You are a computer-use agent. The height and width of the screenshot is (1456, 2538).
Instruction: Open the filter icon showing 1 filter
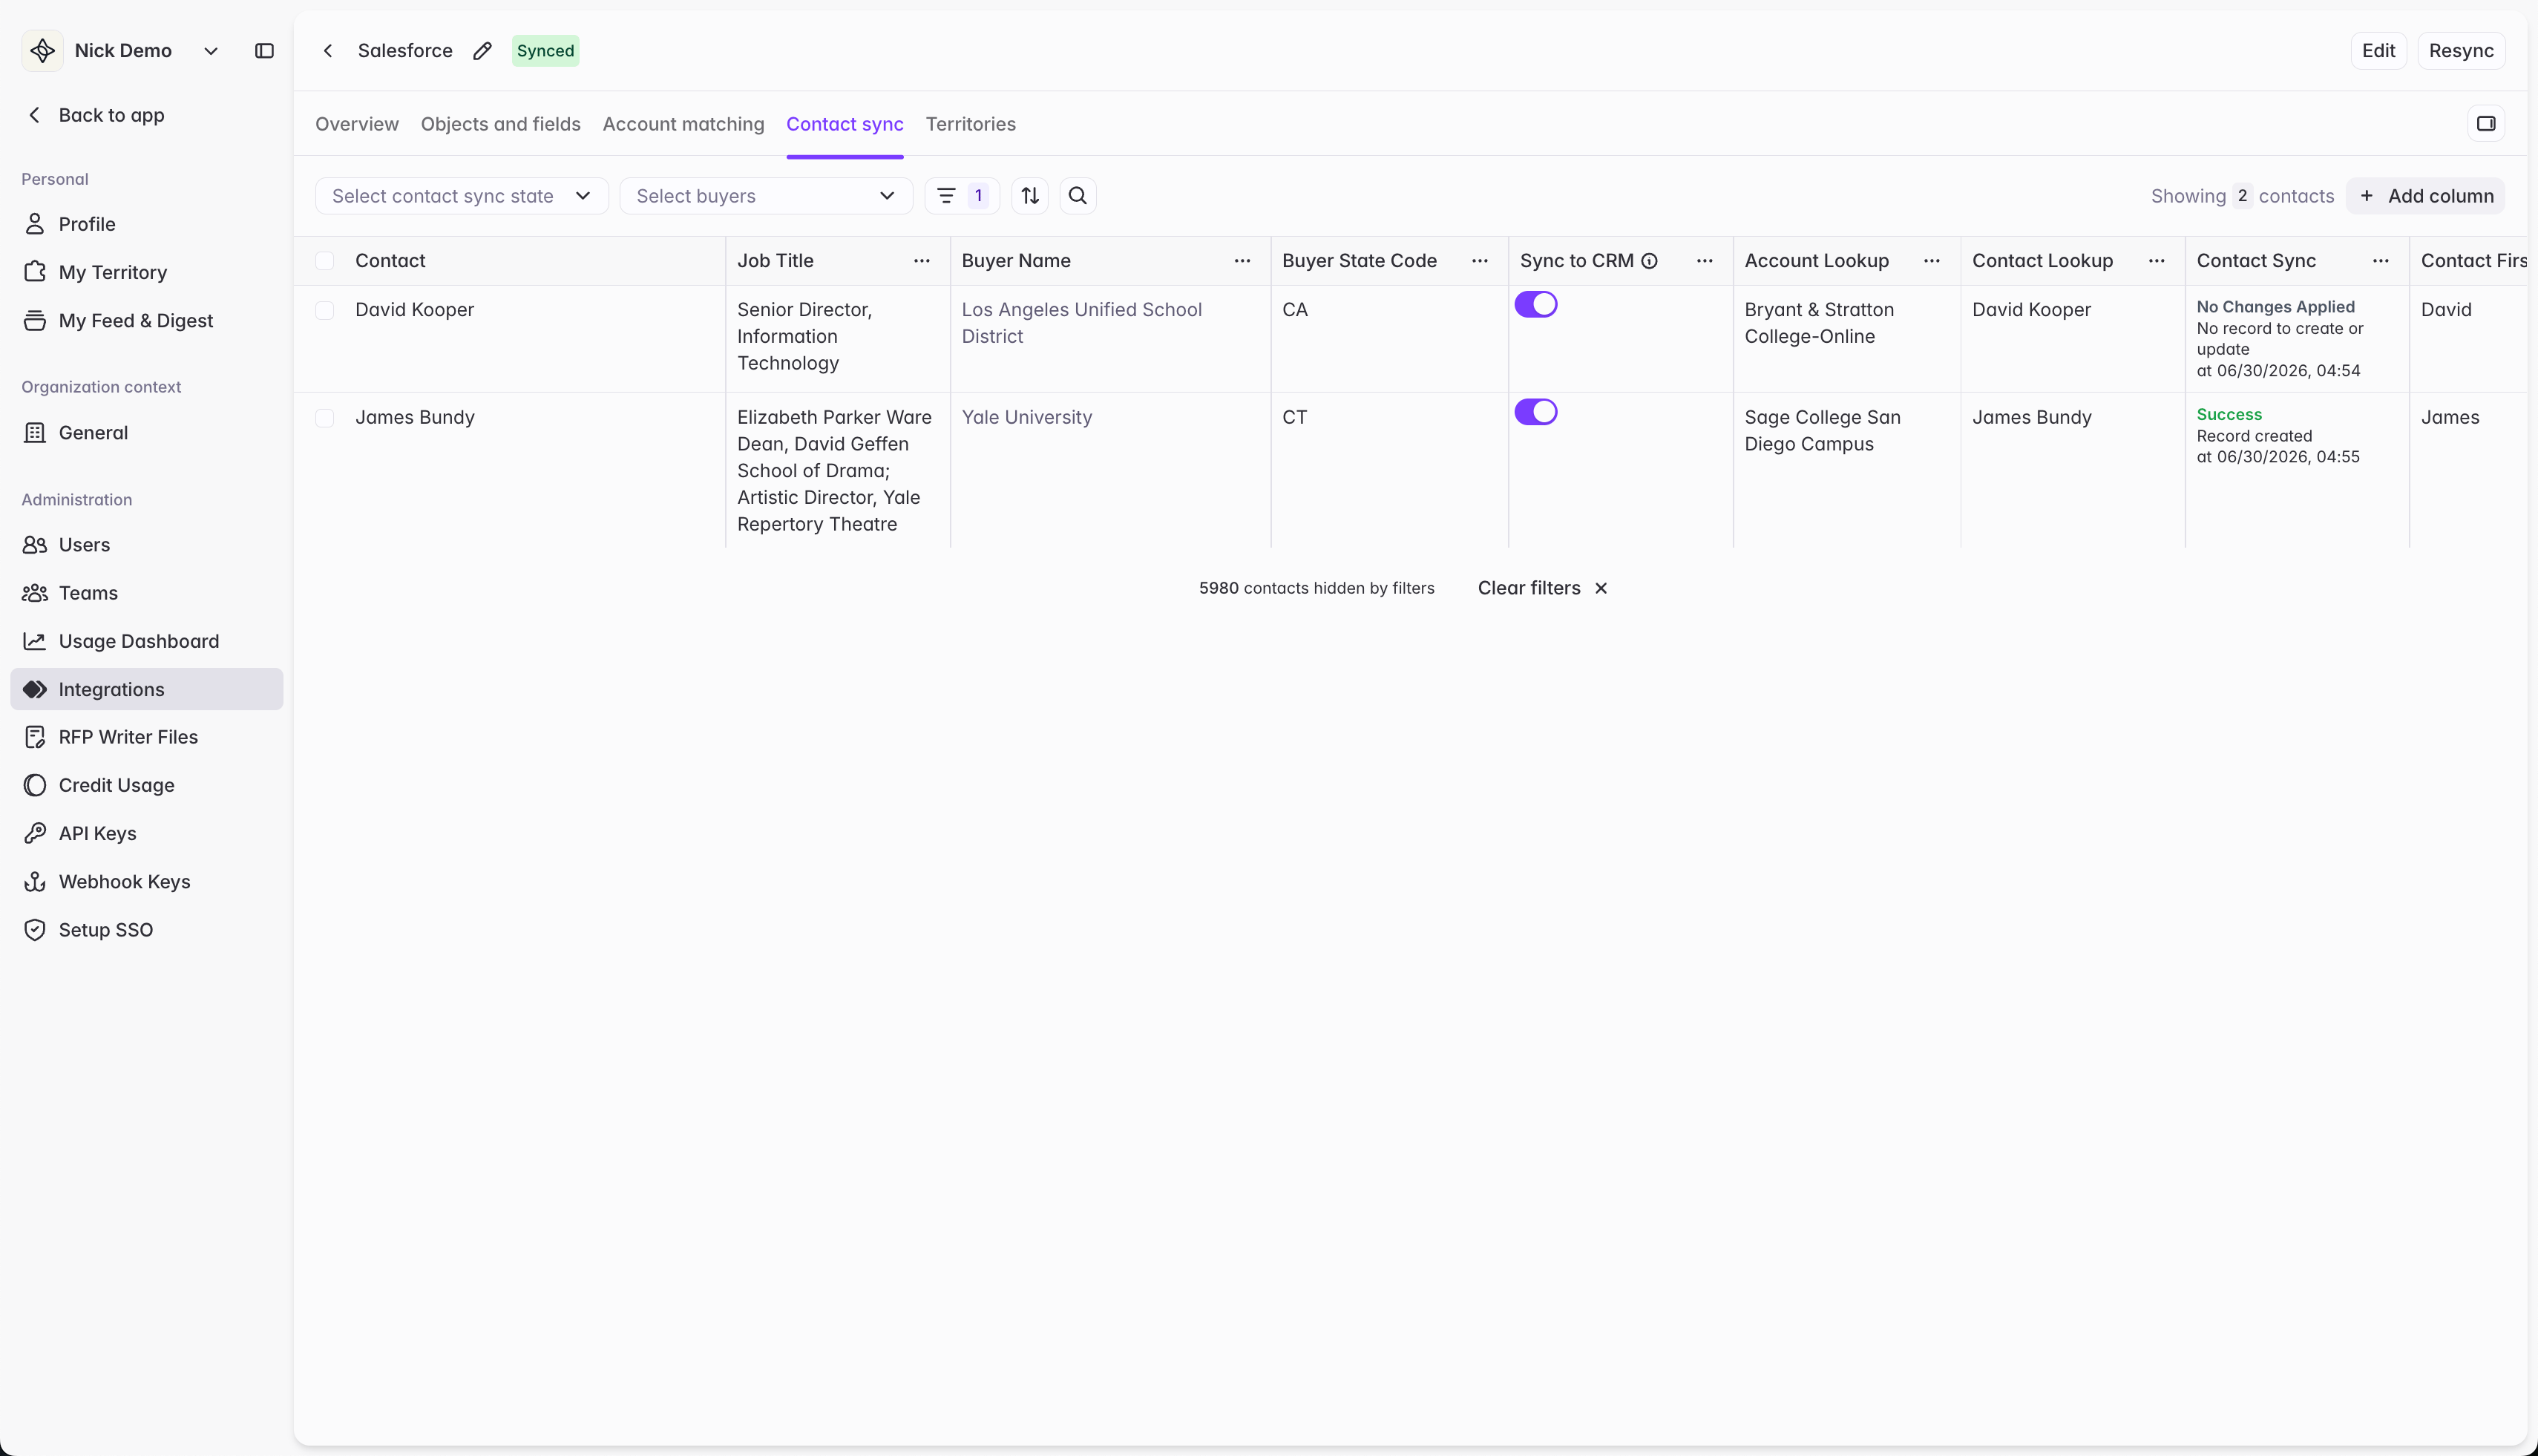(961, 196)
